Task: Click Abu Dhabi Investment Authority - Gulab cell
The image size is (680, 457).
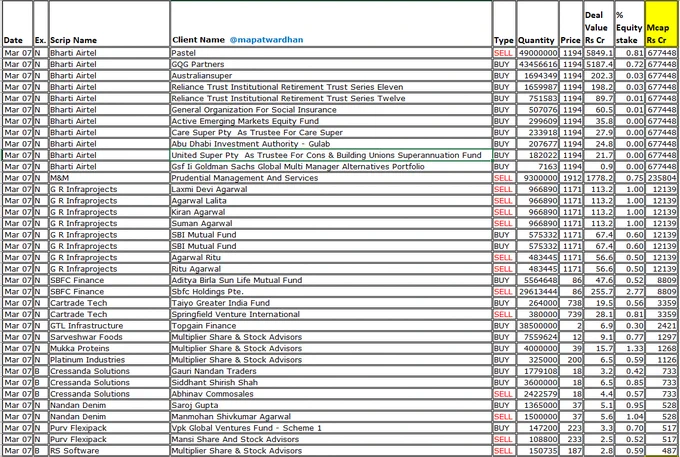Action: (x=331, y=144)
